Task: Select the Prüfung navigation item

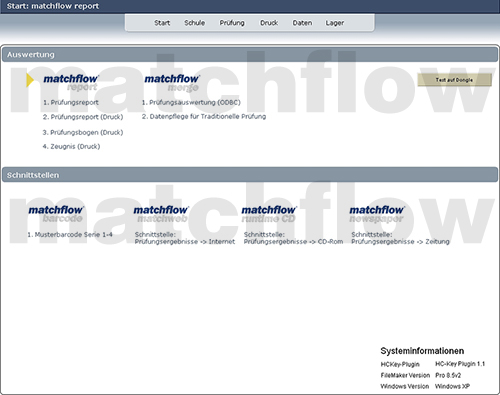Action: [x=232, y=23]
